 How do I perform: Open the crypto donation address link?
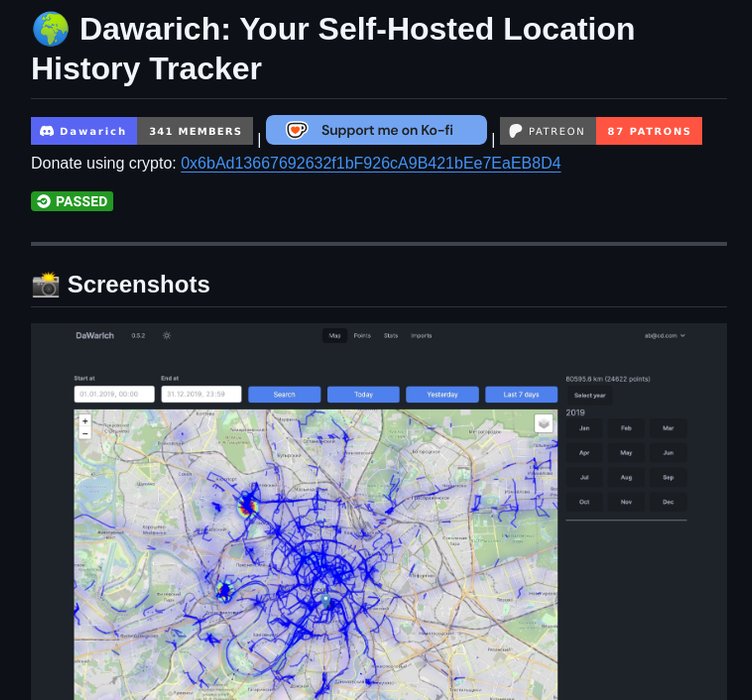pos(371,163)
